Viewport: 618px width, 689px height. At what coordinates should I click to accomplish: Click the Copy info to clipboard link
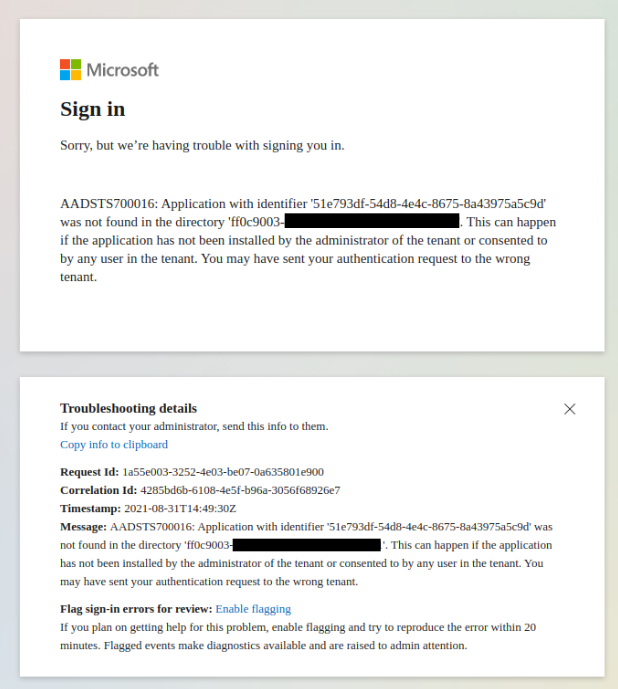(x=114, y=445)
